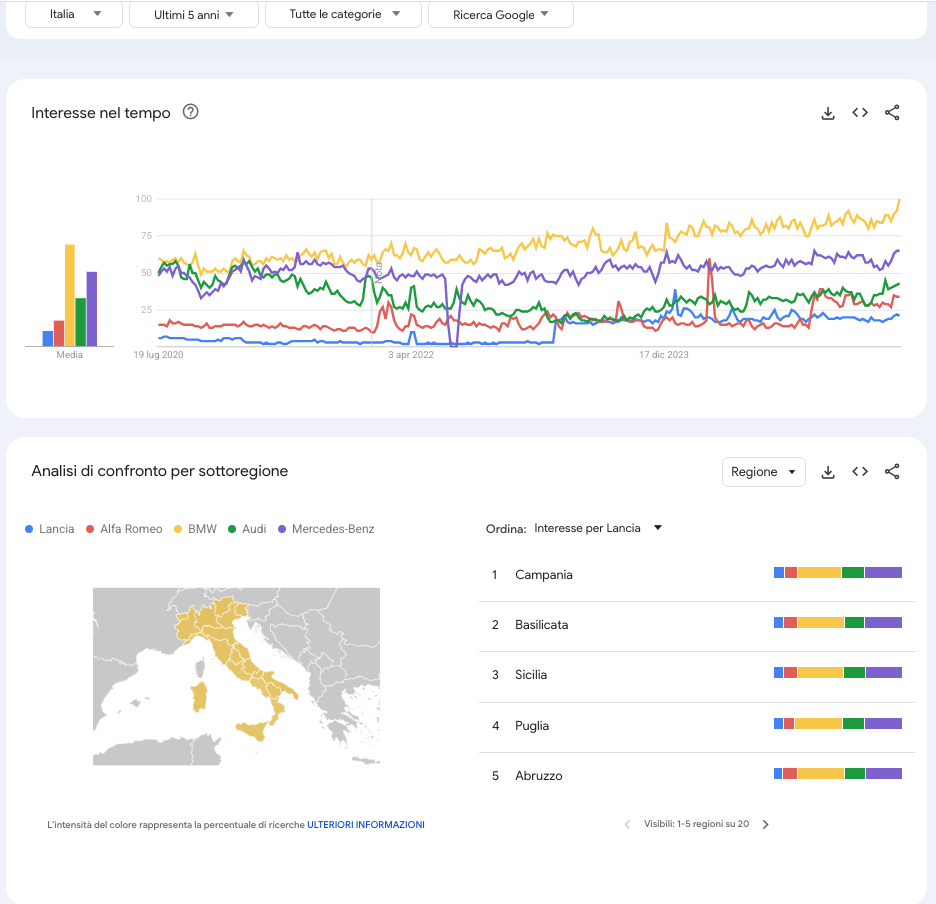Click the Basilicata stacked breakdown bar
The height and width of the screenshot is (904, 936).
point(838,623)
